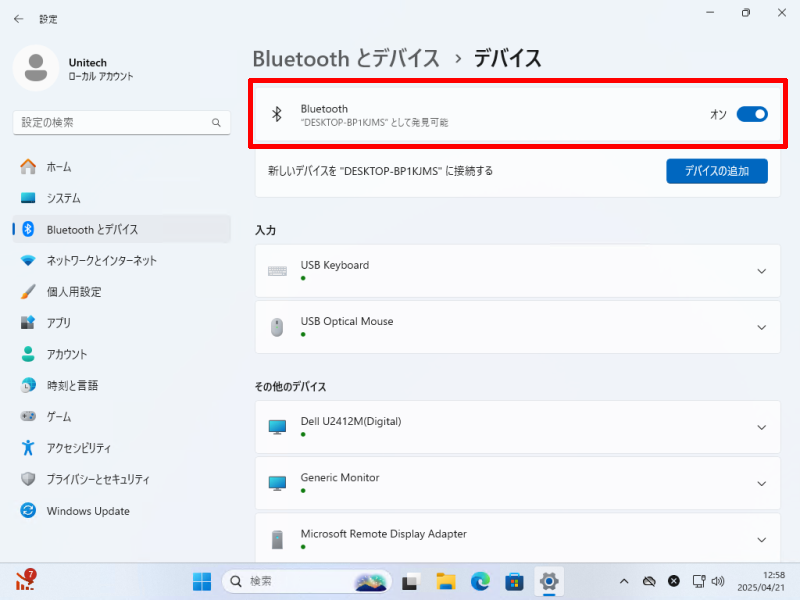Minimize the Settings window

coord(710,13)
